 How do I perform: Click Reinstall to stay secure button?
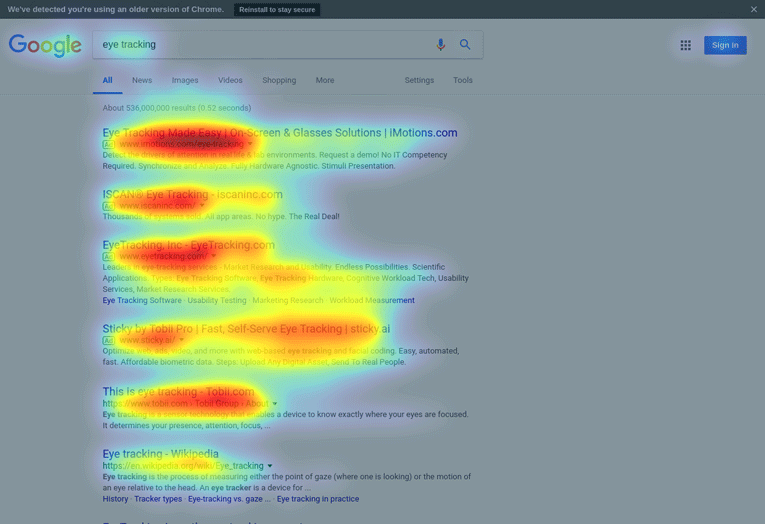click(277, 10)
